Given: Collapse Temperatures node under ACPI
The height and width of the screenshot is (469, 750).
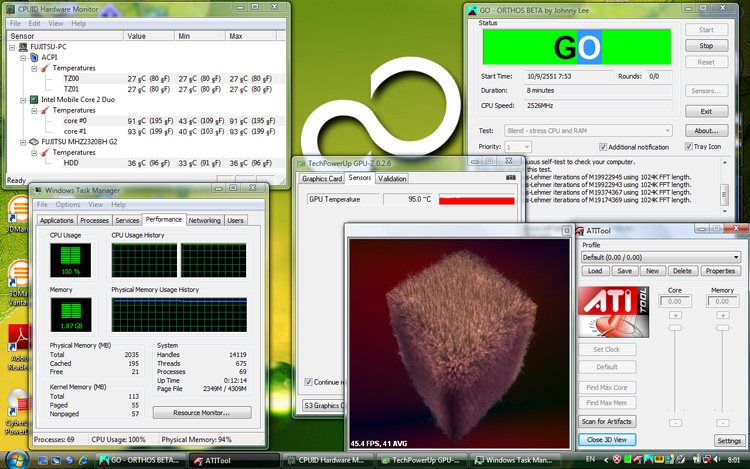Looking at the screenshot, I should pos(34,68).
